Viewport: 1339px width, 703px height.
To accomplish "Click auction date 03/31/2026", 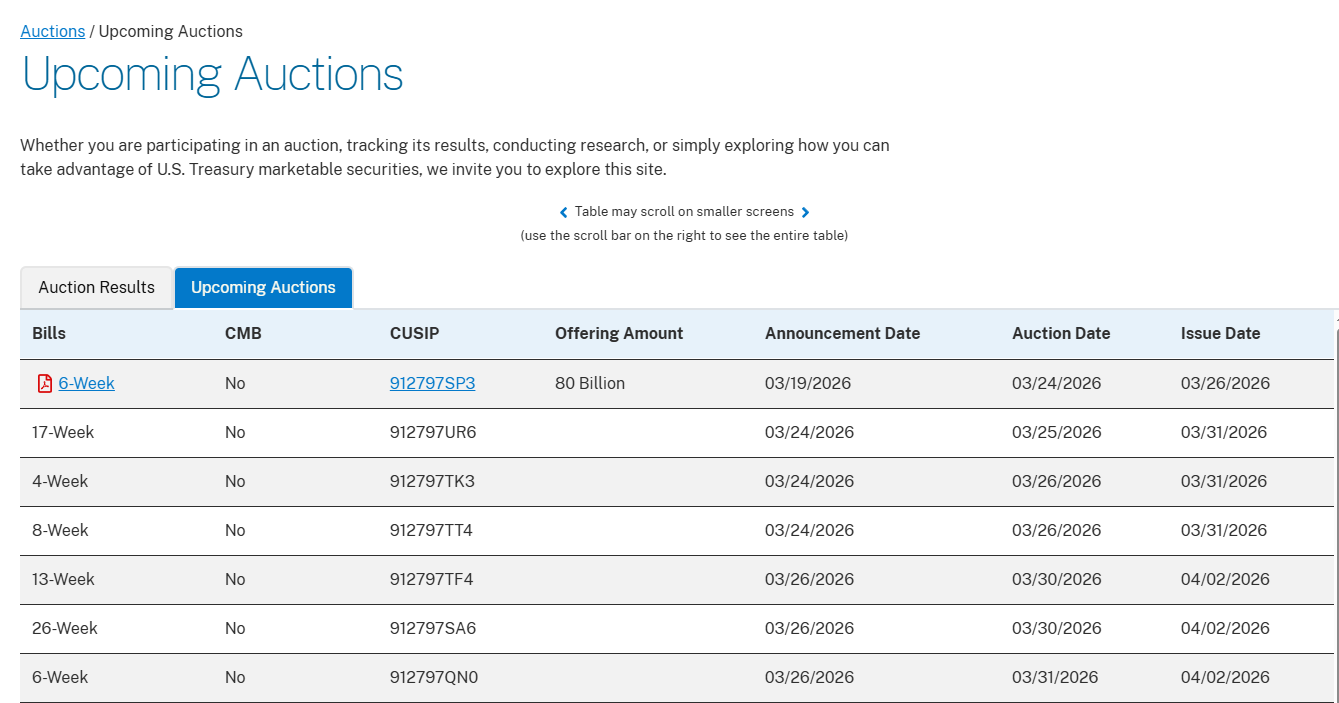I will pyautogui.click(x=1055, y=677).
